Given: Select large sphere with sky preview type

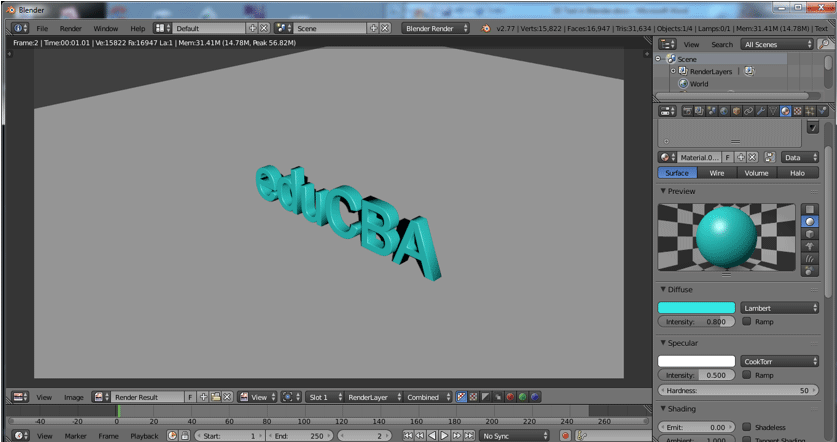Looking at the screenshot, I should tap(810, 271).
